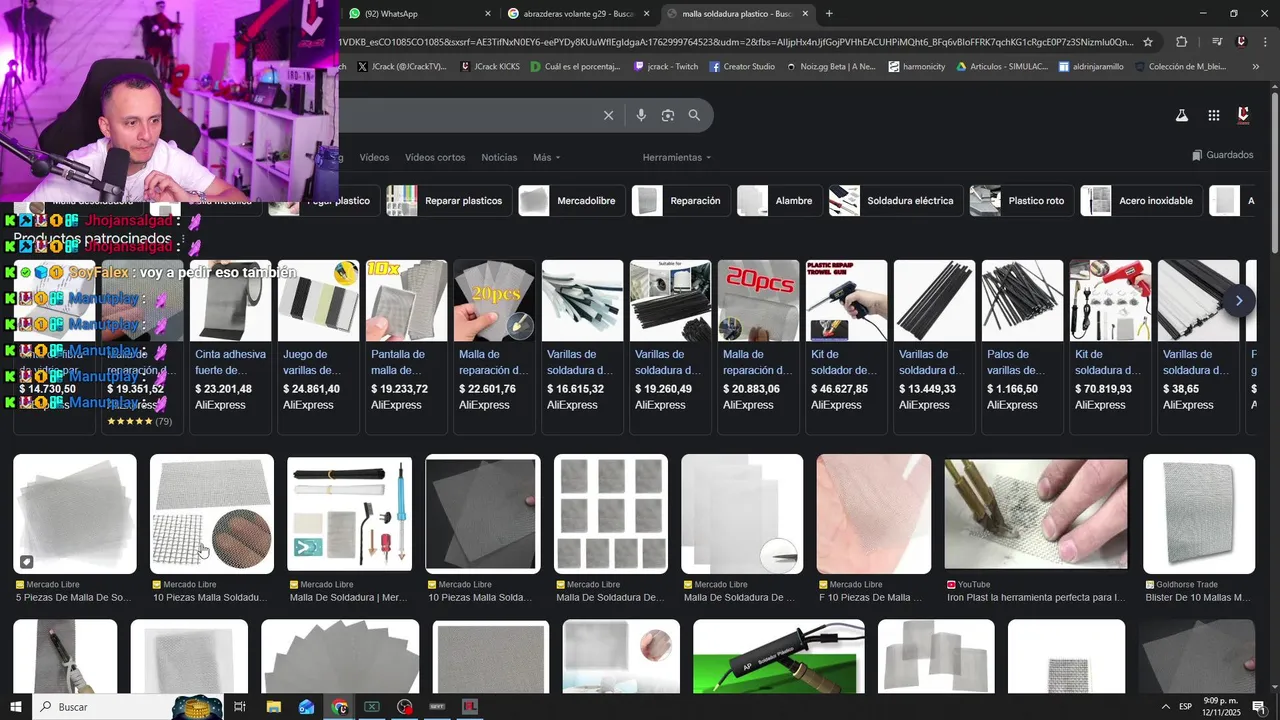The height and width of the screenshot is (720, 1280).
Task: Open a new browser tab
Action: (x=829, y=14)
